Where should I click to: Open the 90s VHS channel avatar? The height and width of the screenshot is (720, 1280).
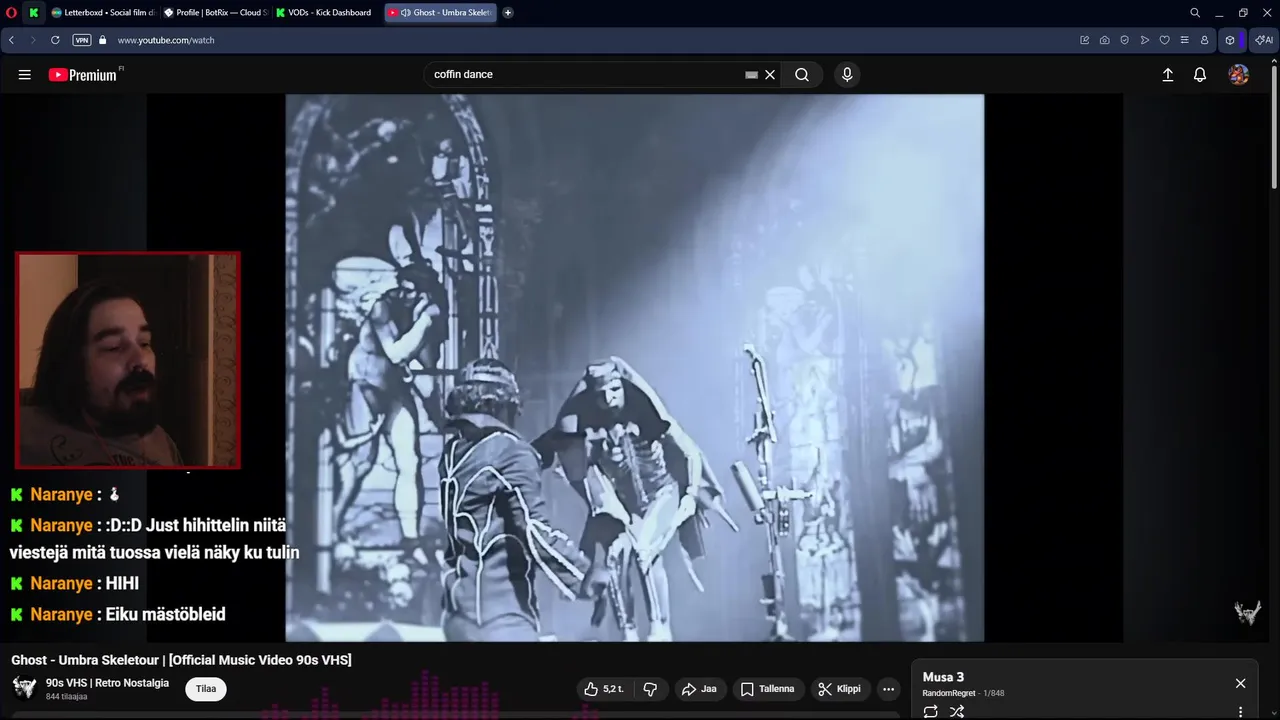(x=24, y=688)
